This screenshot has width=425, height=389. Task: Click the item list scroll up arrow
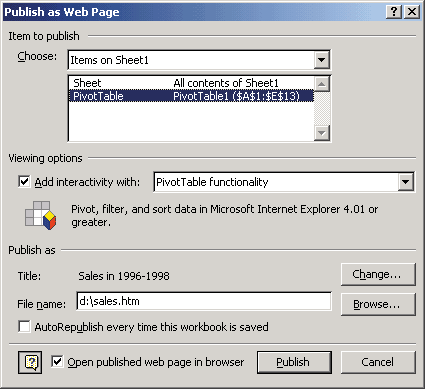322,84
